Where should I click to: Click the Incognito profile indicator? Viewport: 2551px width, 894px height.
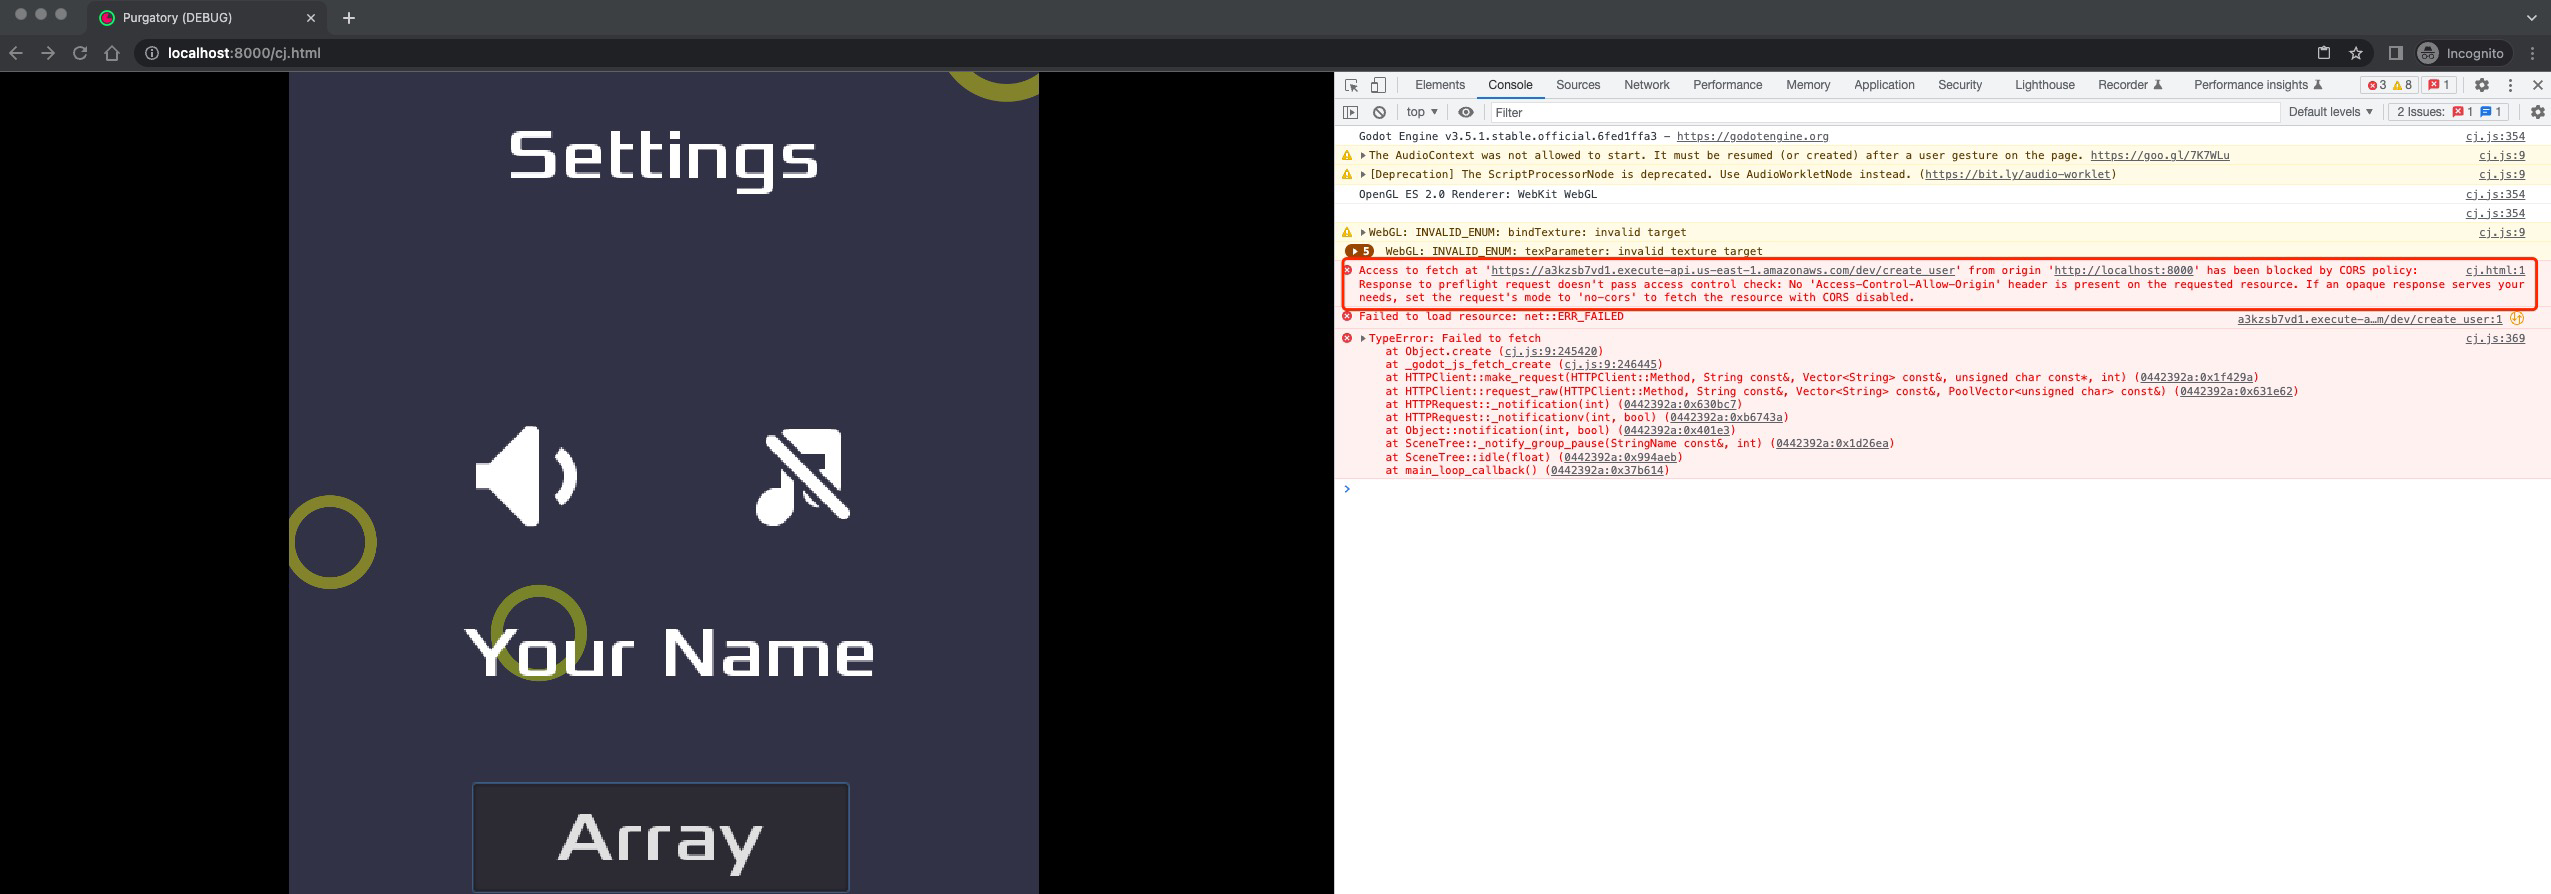point(2461,53)
